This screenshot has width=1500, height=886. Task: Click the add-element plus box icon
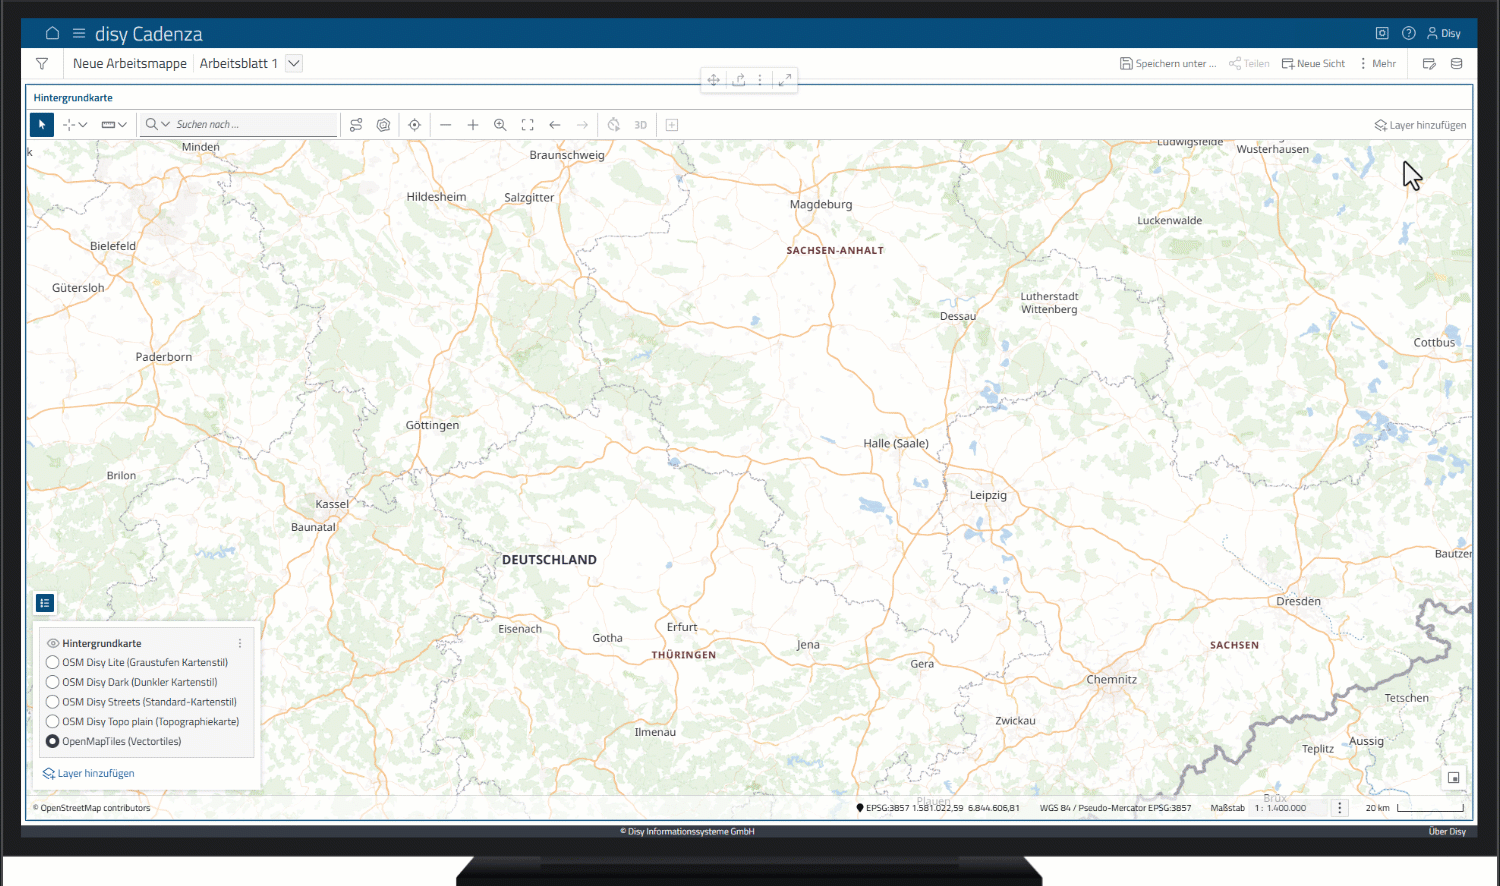[672, 125]
